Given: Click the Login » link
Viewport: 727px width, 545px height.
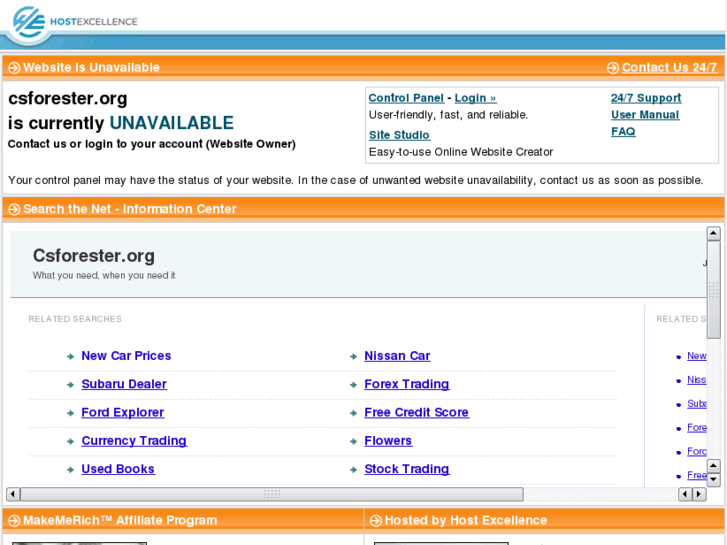Looking at the screenshot, I should 475,98.
